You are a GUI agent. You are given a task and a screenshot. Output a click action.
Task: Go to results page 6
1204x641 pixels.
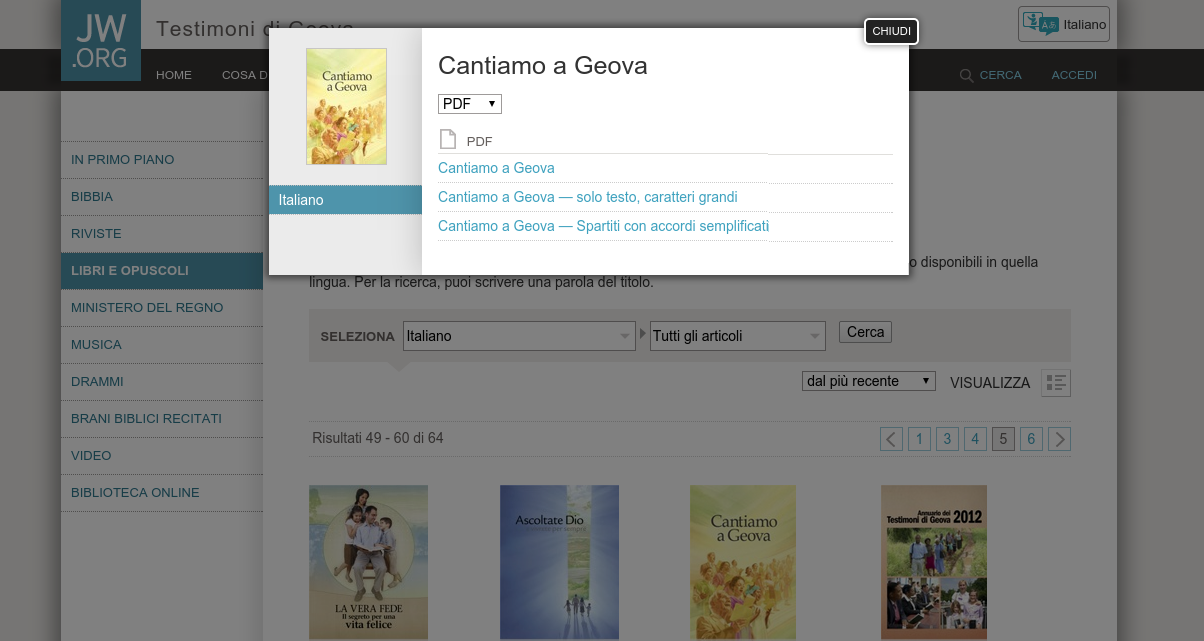tap(1031, 438)
